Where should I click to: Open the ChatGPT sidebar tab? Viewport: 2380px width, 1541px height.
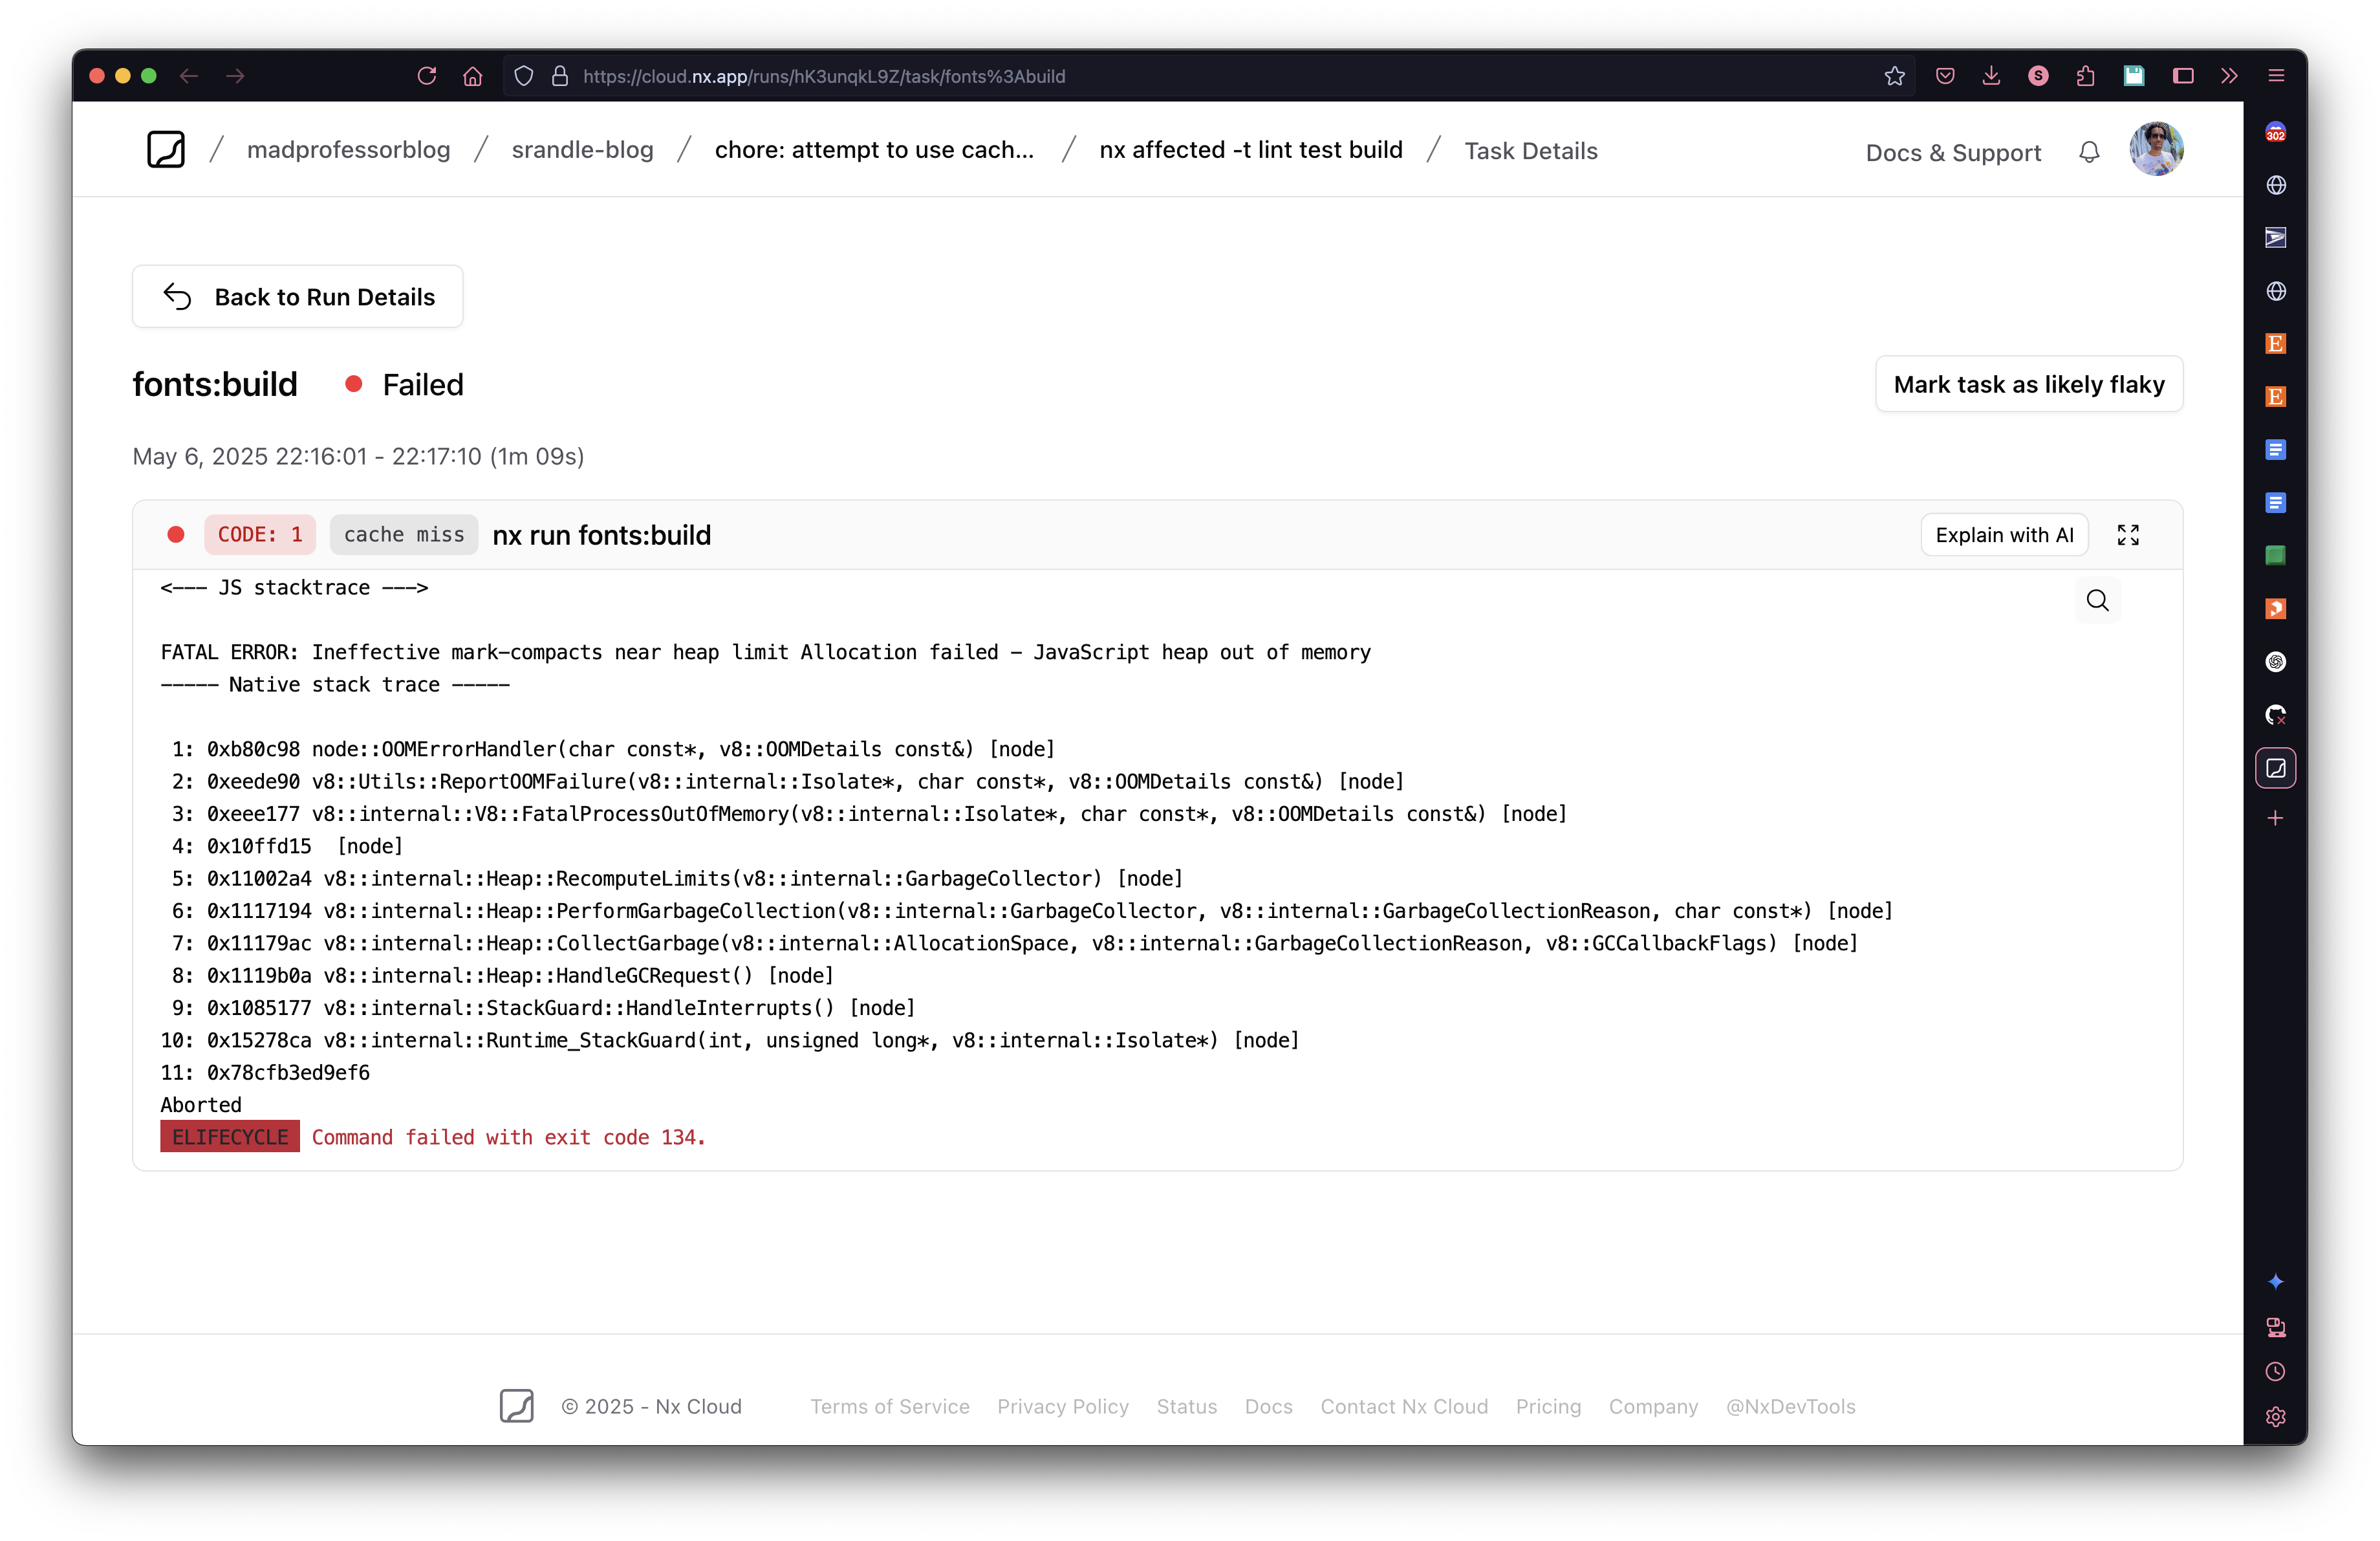click(2276, 661)
